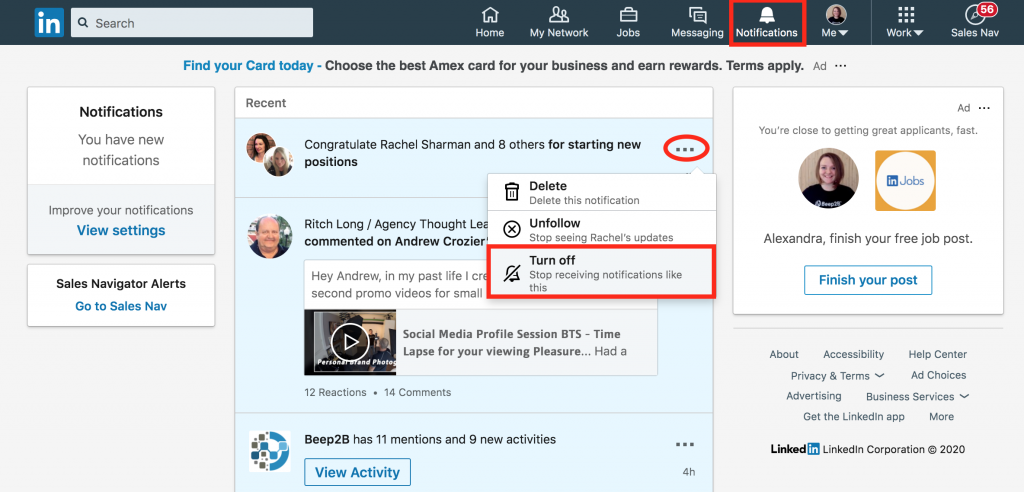Click the View Activity button
Image resolution: width=1024 pixels, height=492 pixels.
tap(357, 472)
